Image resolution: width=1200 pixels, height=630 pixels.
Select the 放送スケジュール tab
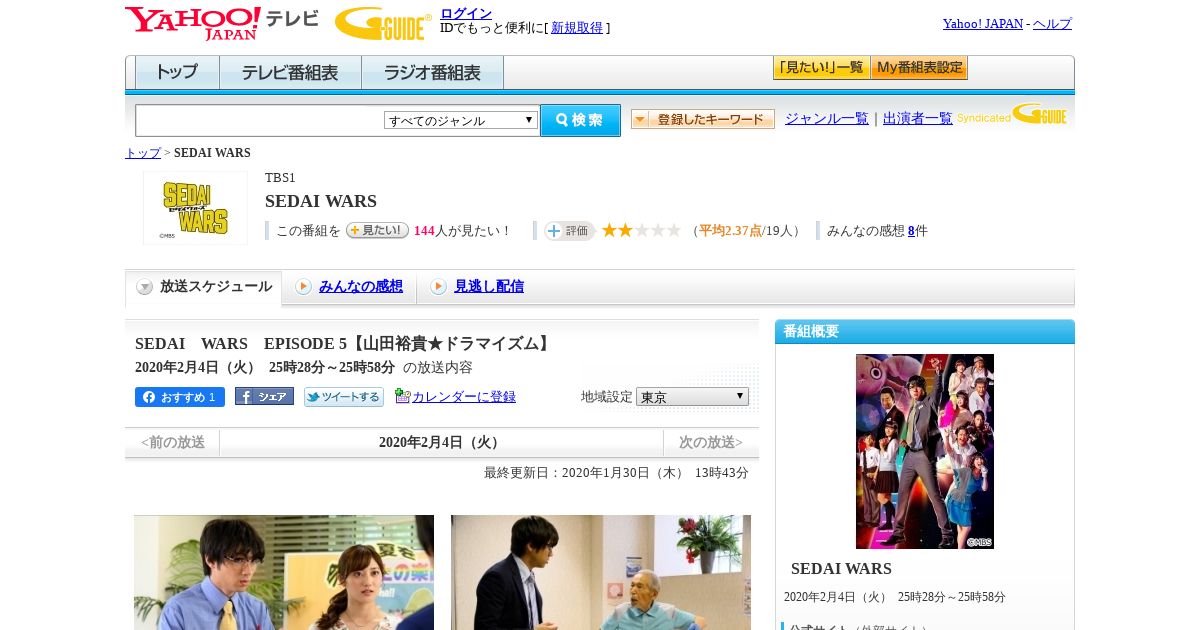click(x=203, y=287)
